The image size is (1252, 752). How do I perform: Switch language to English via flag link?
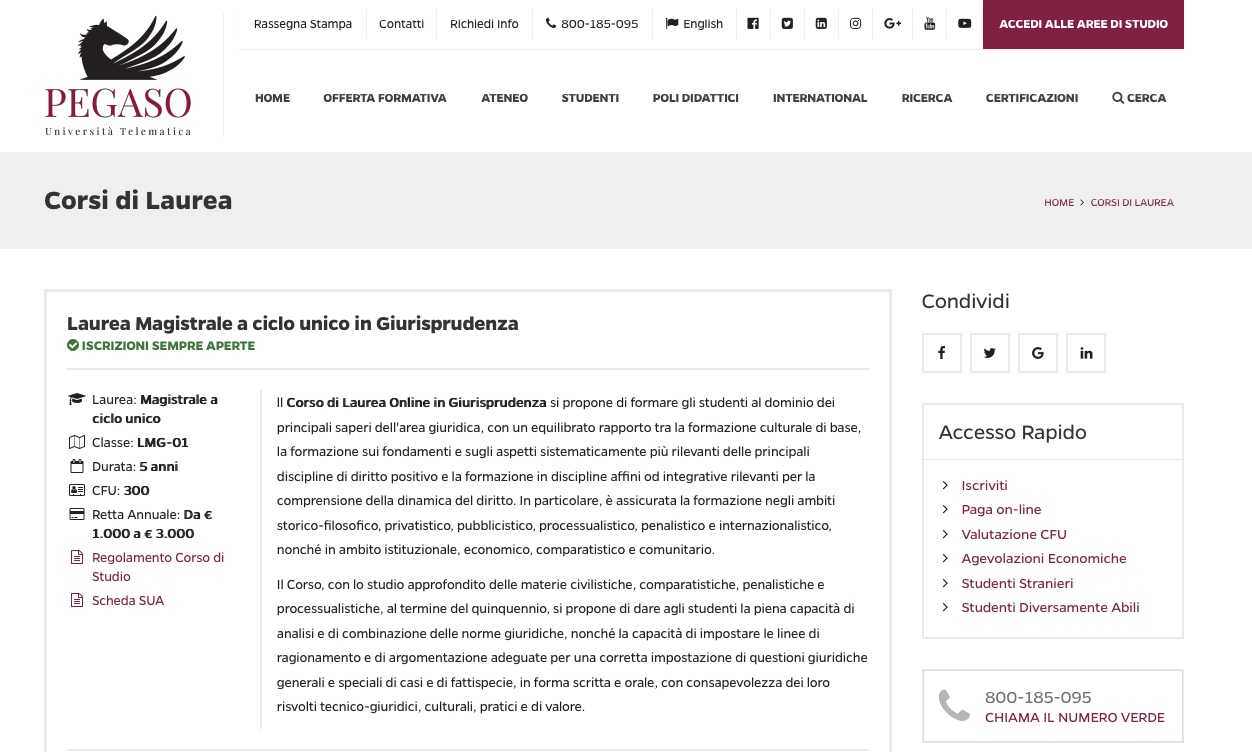[694, 24]
